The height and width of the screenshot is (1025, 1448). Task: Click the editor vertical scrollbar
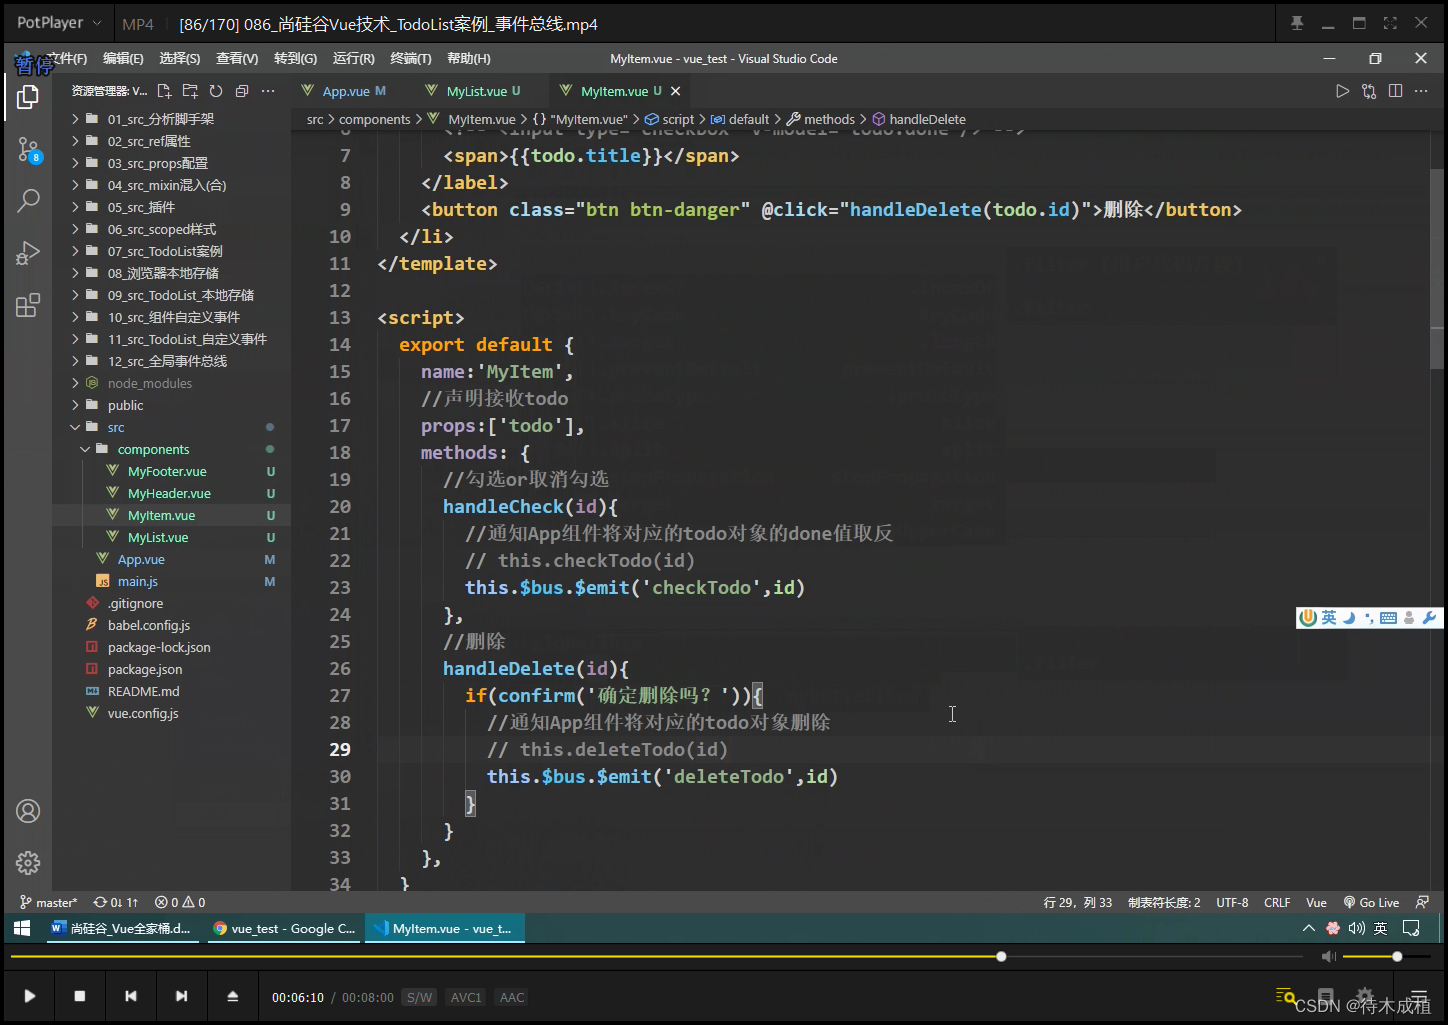1437,269
